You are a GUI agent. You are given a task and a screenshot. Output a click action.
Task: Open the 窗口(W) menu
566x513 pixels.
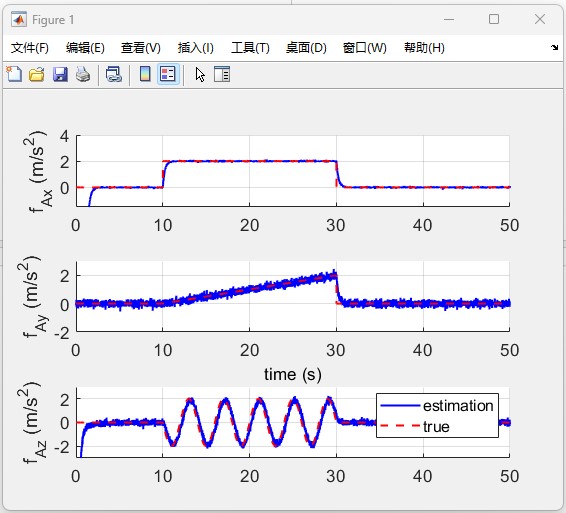pos(365,48)
